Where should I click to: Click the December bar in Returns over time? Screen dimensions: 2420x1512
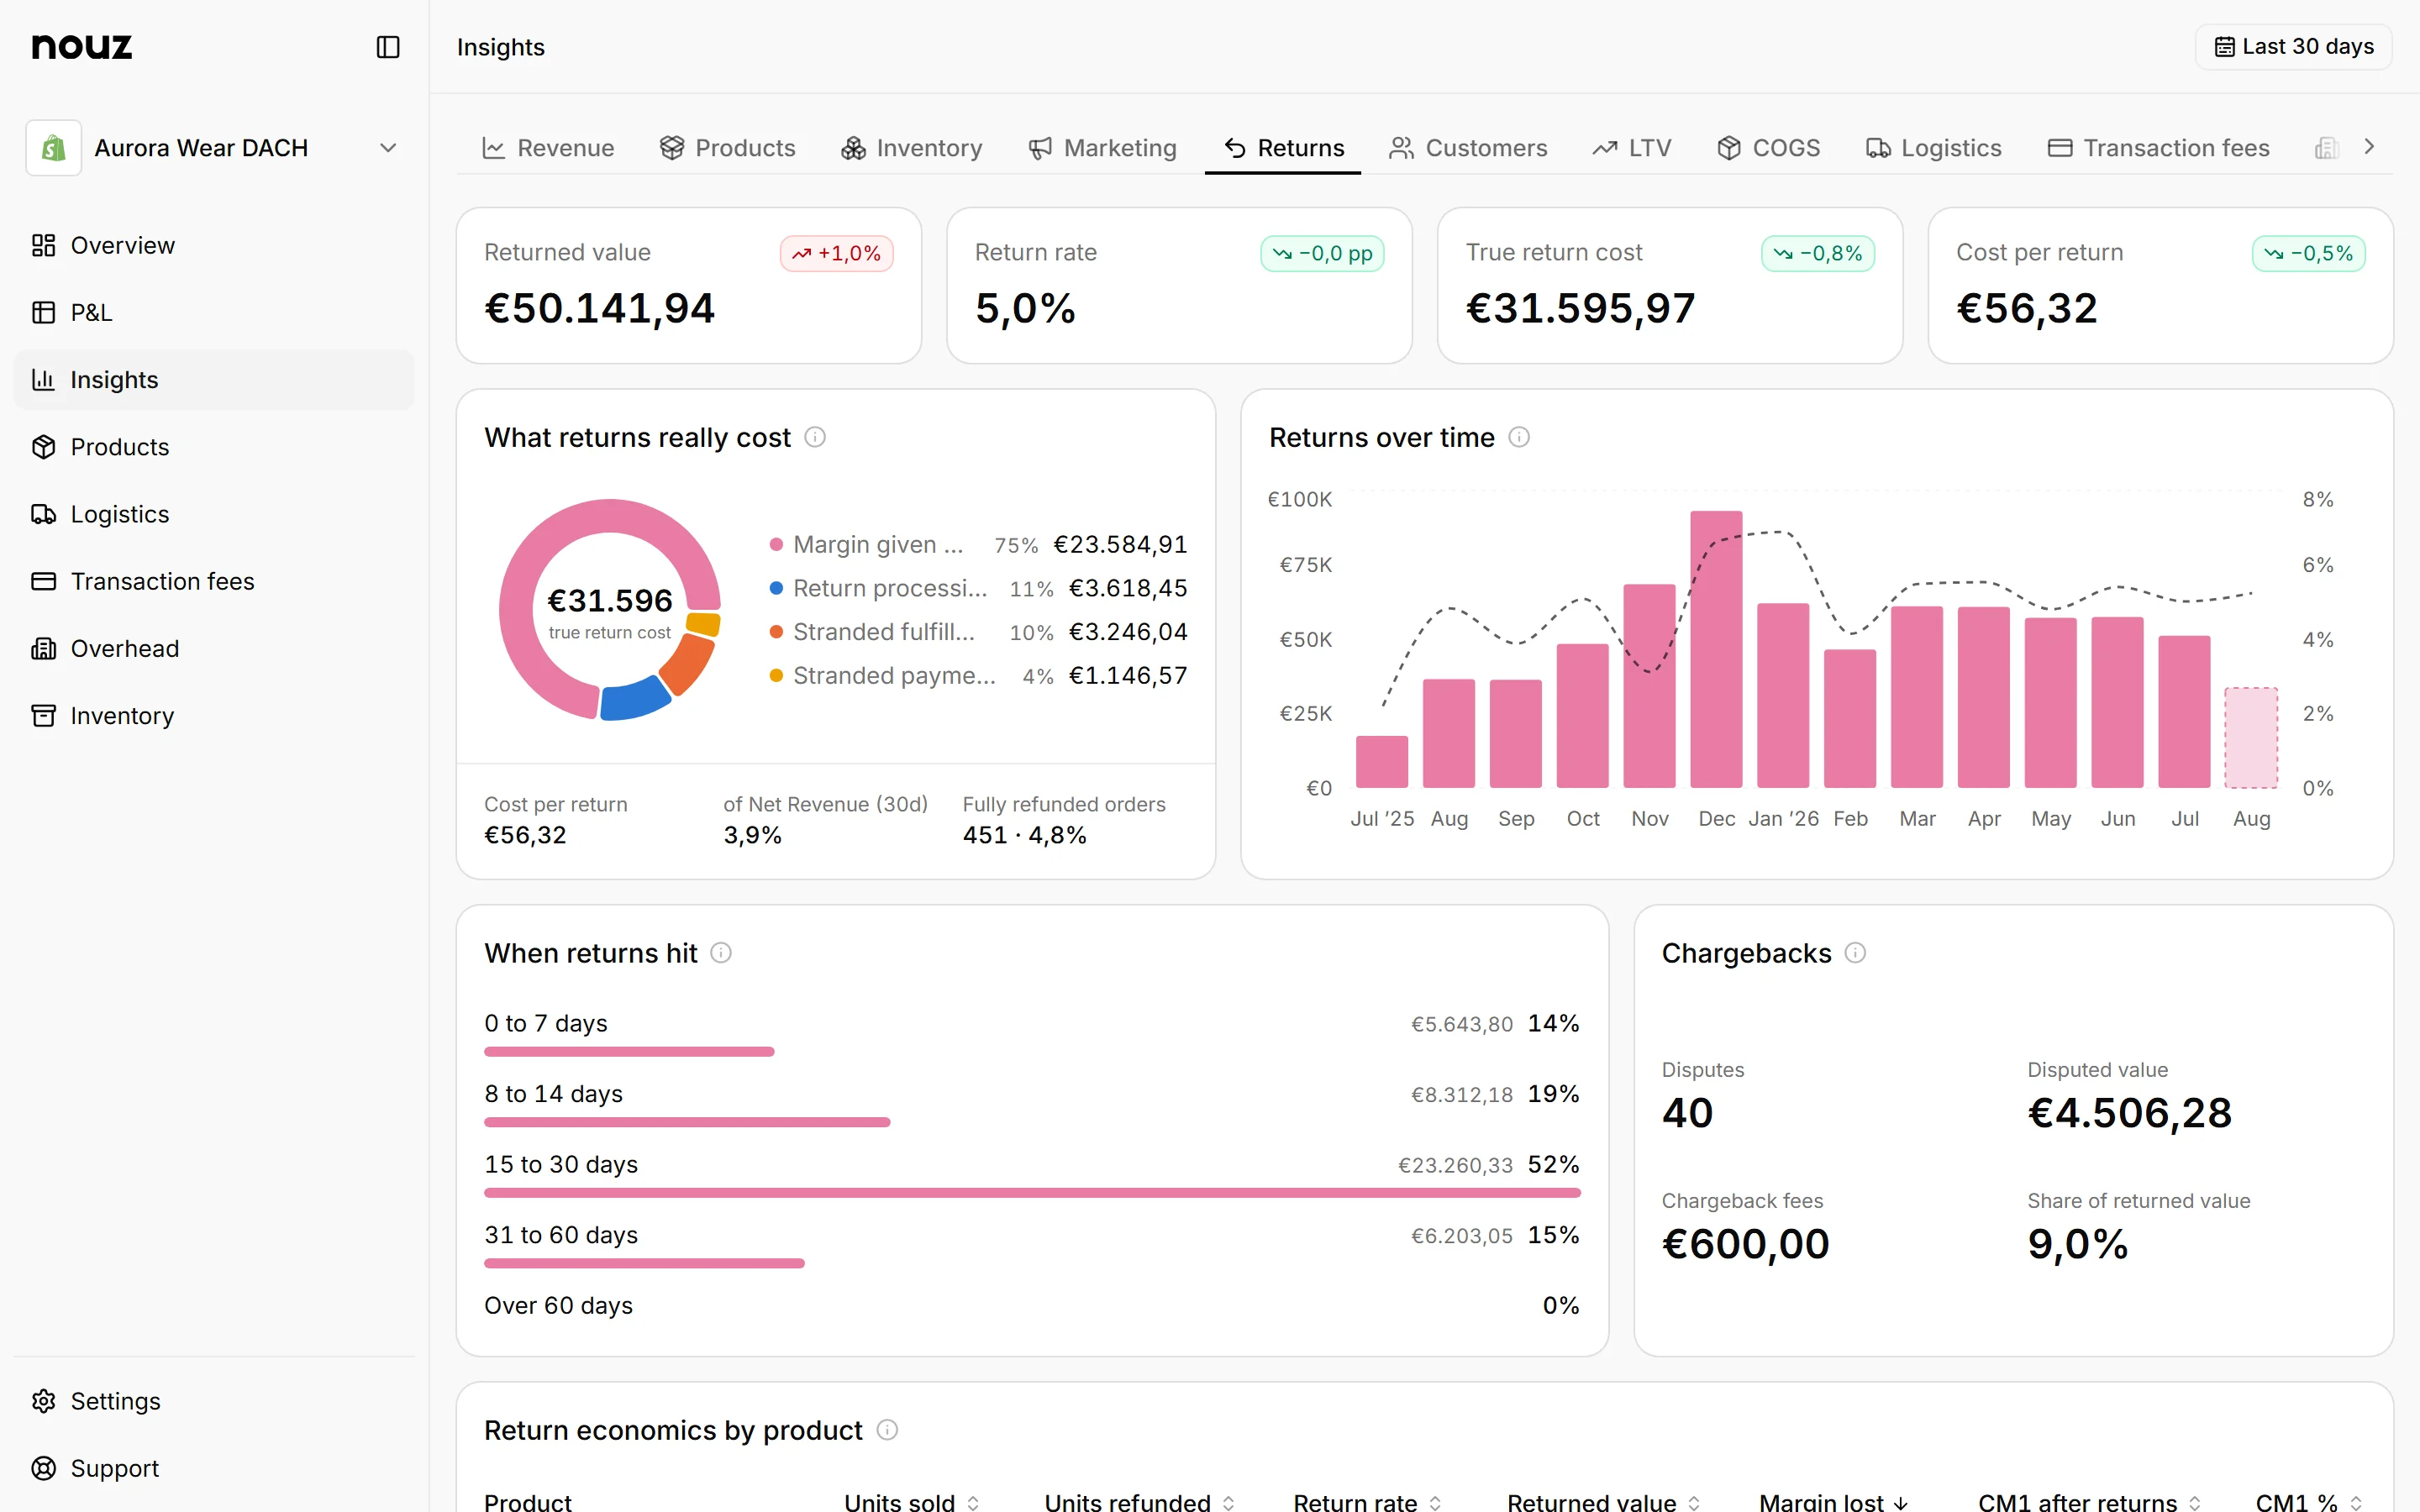(x=1716, y=649)
